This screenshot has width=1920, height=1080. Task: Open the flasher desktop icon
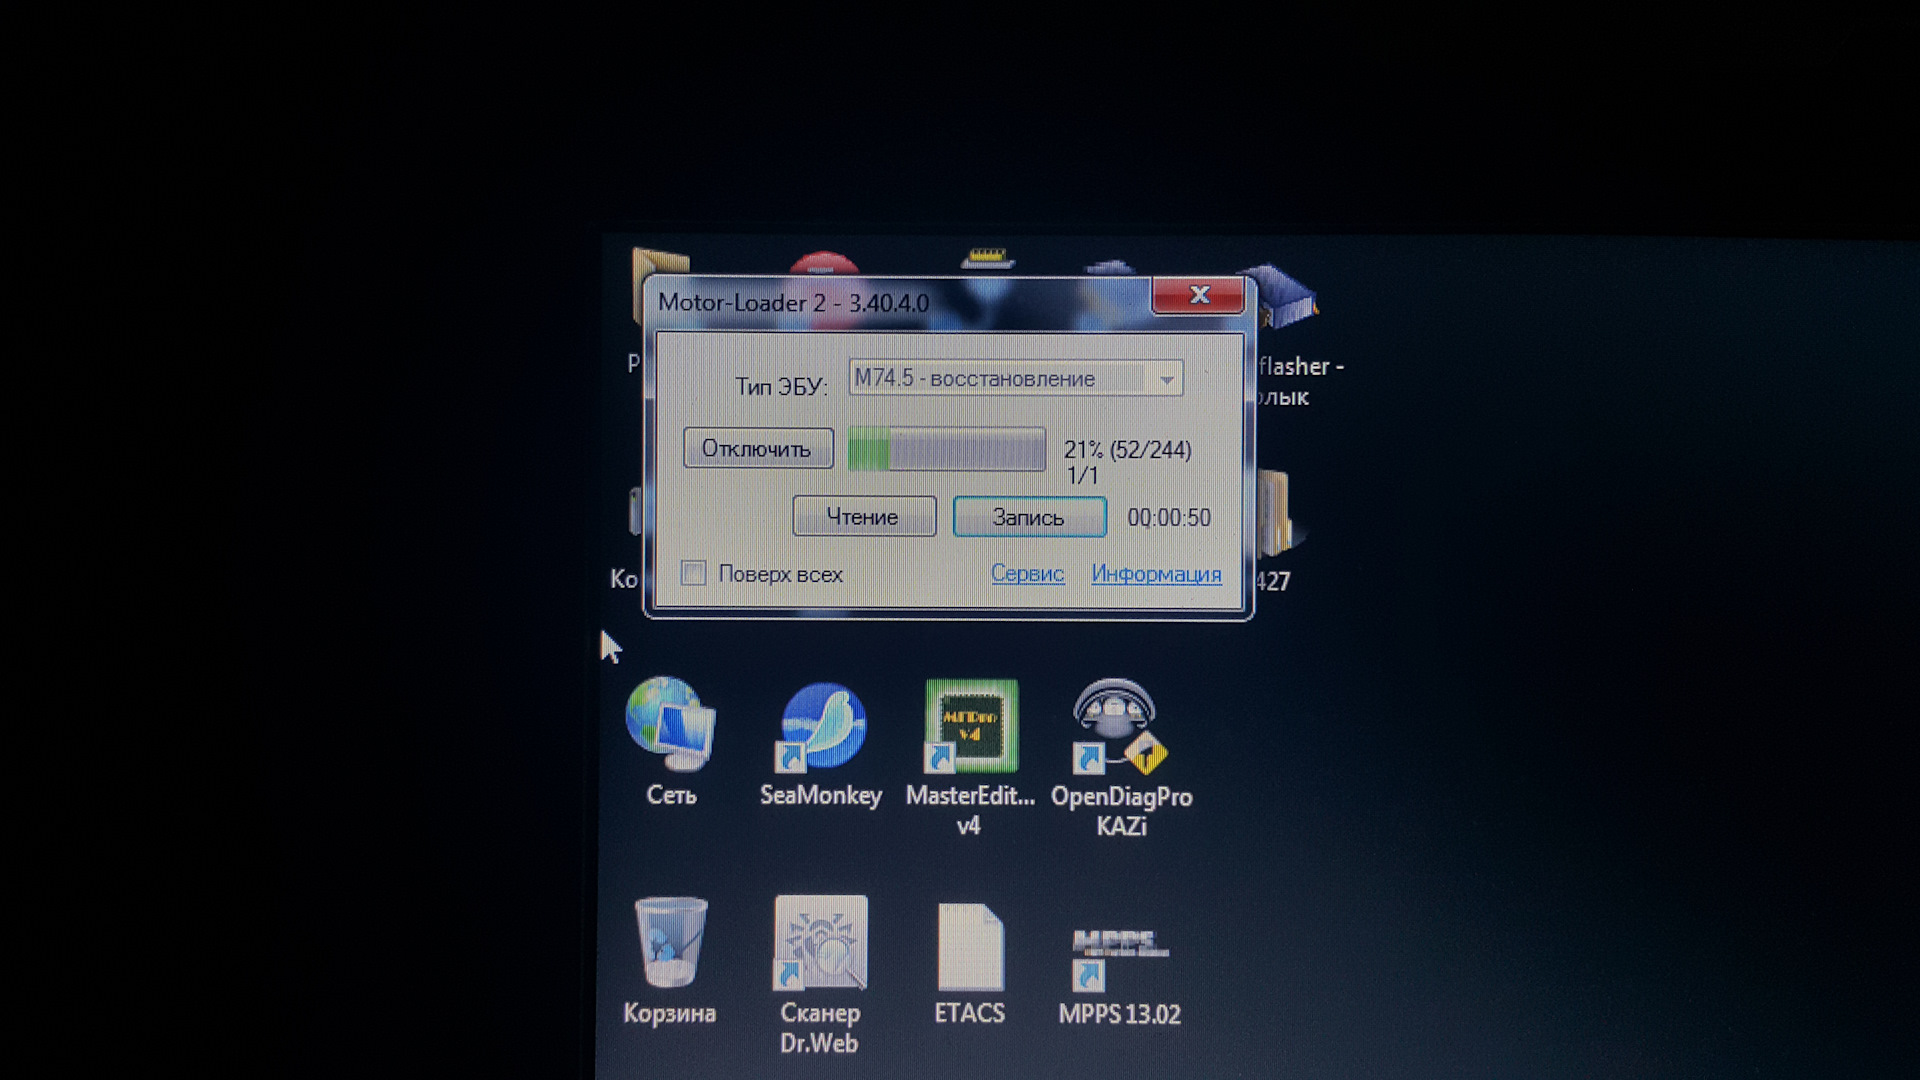(x=1288, y=297)
